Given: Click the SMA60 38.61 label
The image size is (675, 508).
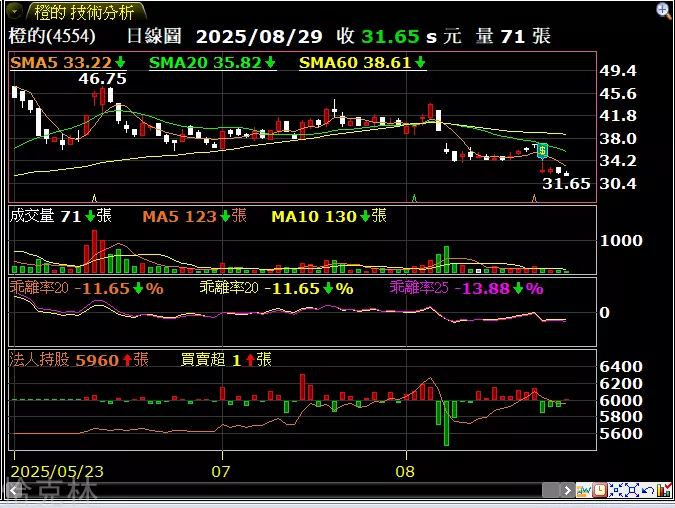Looking at the screenshot, I should click(x=362, y=63).
